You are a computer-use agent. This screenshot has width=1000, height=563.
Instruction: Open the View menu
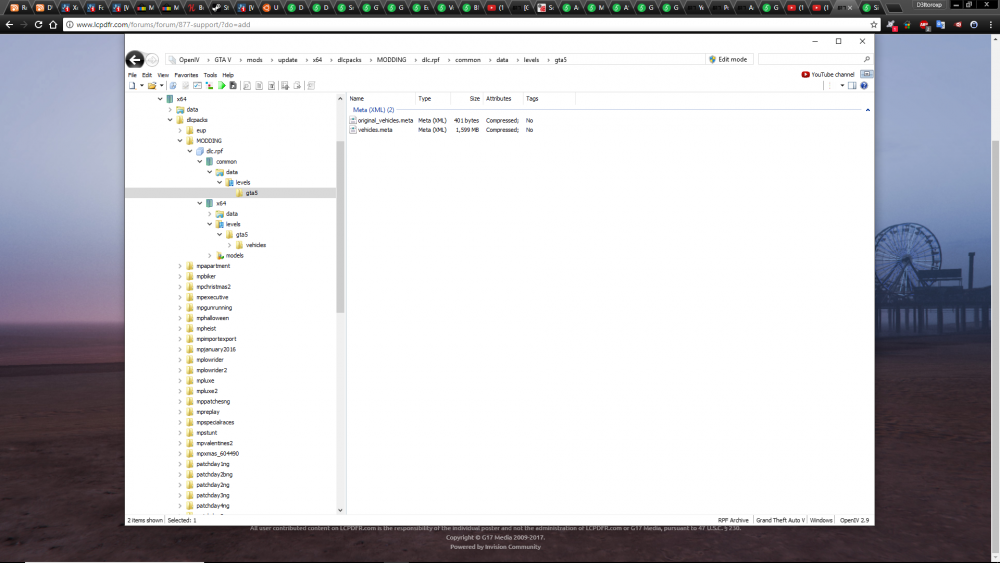click(x=163, y=75)
